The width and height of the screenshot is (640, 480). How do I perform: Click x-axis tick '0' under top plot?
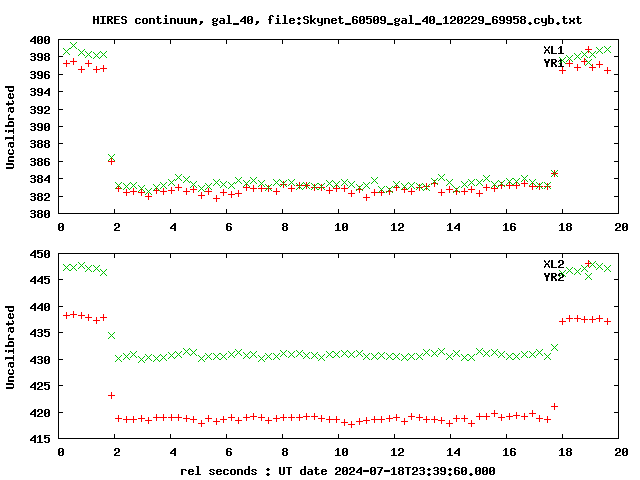click(61, 227)
